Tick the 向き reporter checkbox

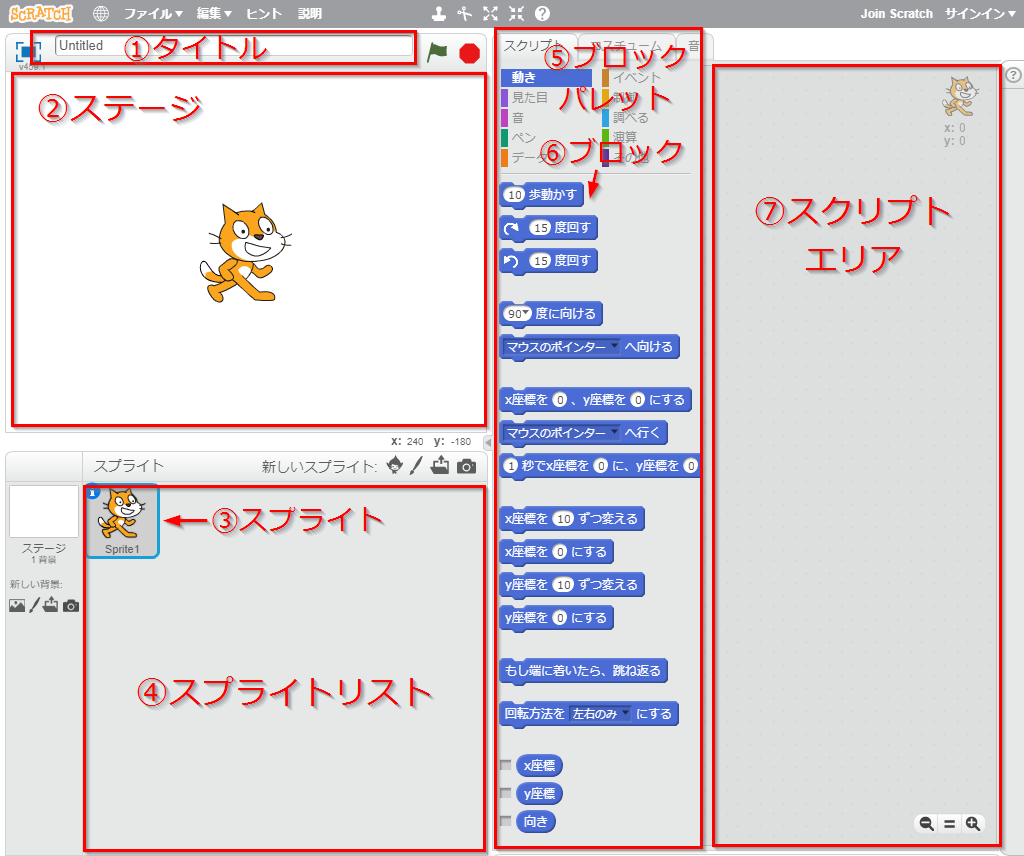pos(506,821)
